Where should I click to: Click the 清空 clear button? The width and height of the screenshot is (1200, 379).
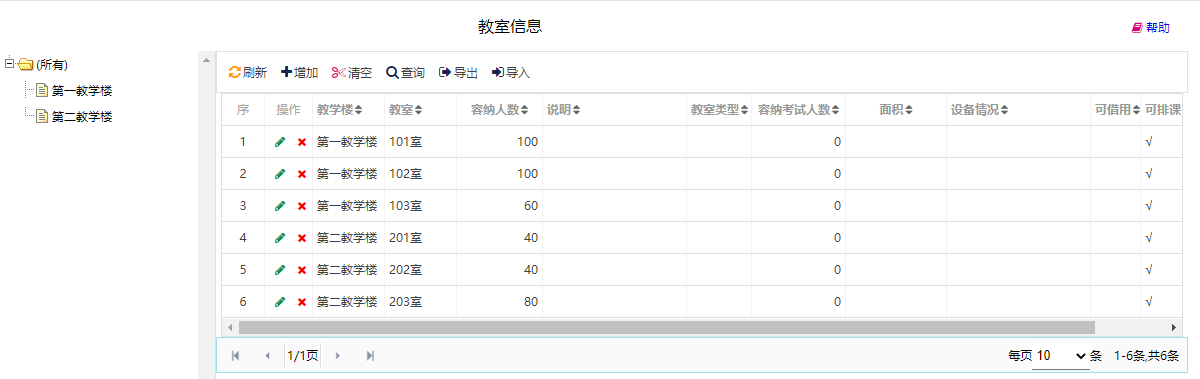tap(352, 73)
